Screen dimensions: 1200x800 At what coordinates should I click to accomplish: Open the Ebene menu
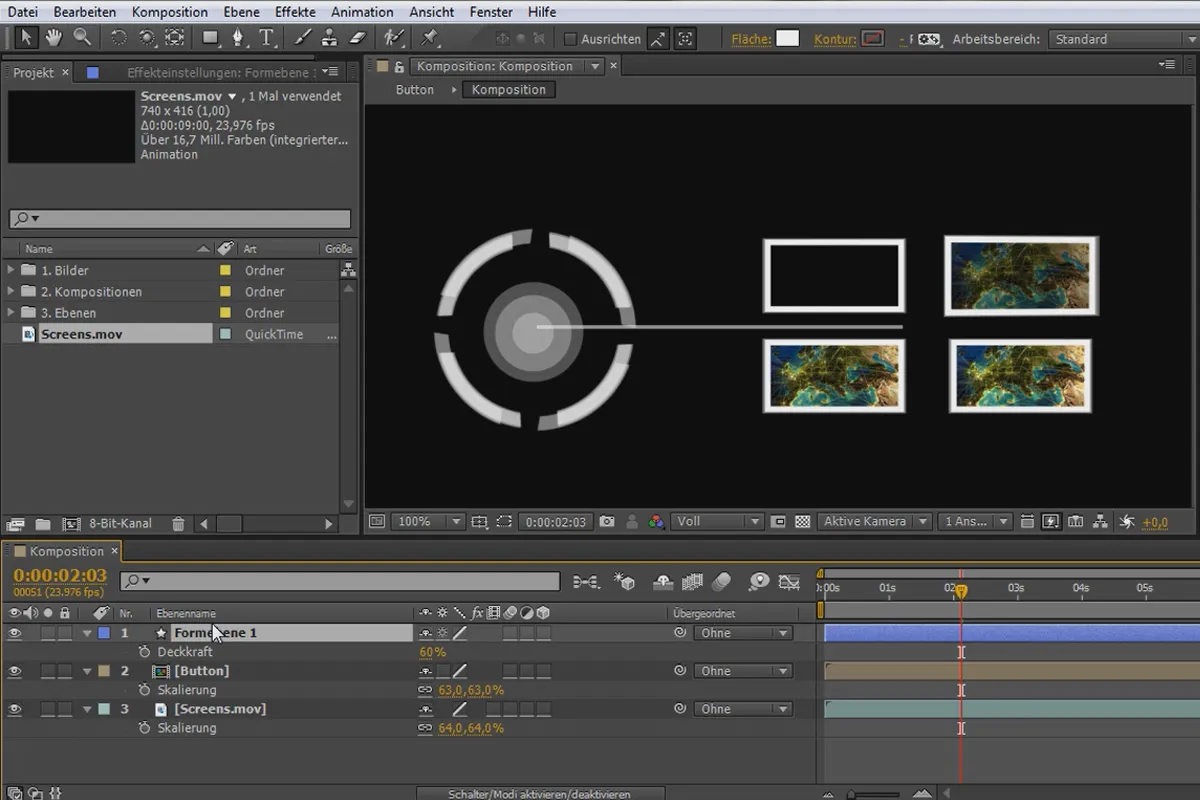click(241, 12)
